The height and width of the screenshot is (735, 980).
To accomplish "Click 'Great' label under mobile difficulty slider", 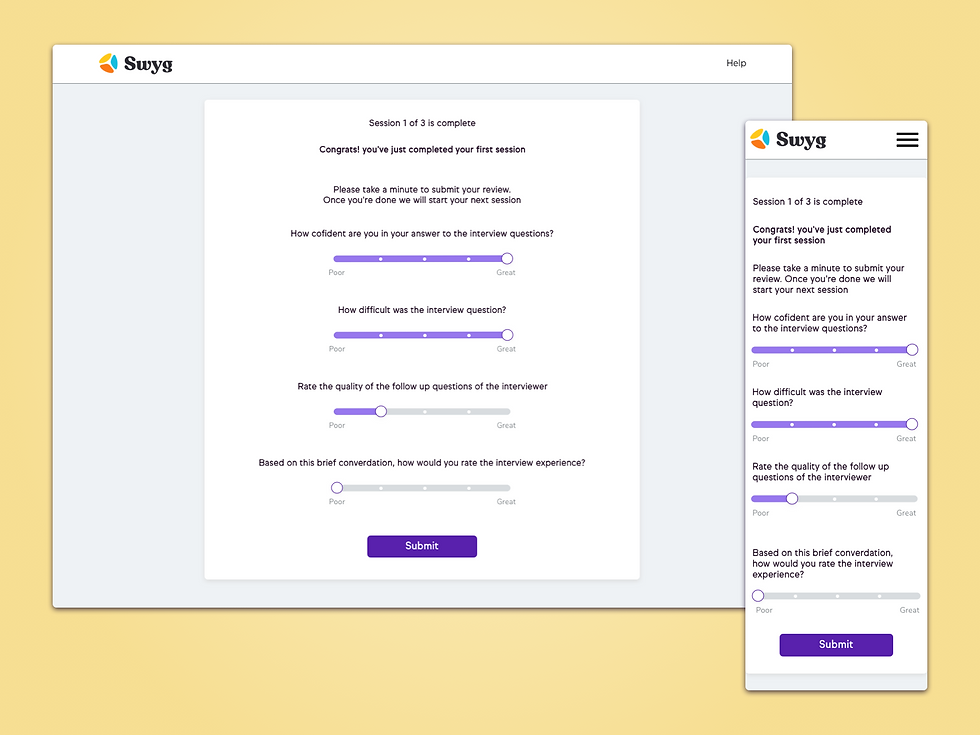I will click(x=906, y=438).
